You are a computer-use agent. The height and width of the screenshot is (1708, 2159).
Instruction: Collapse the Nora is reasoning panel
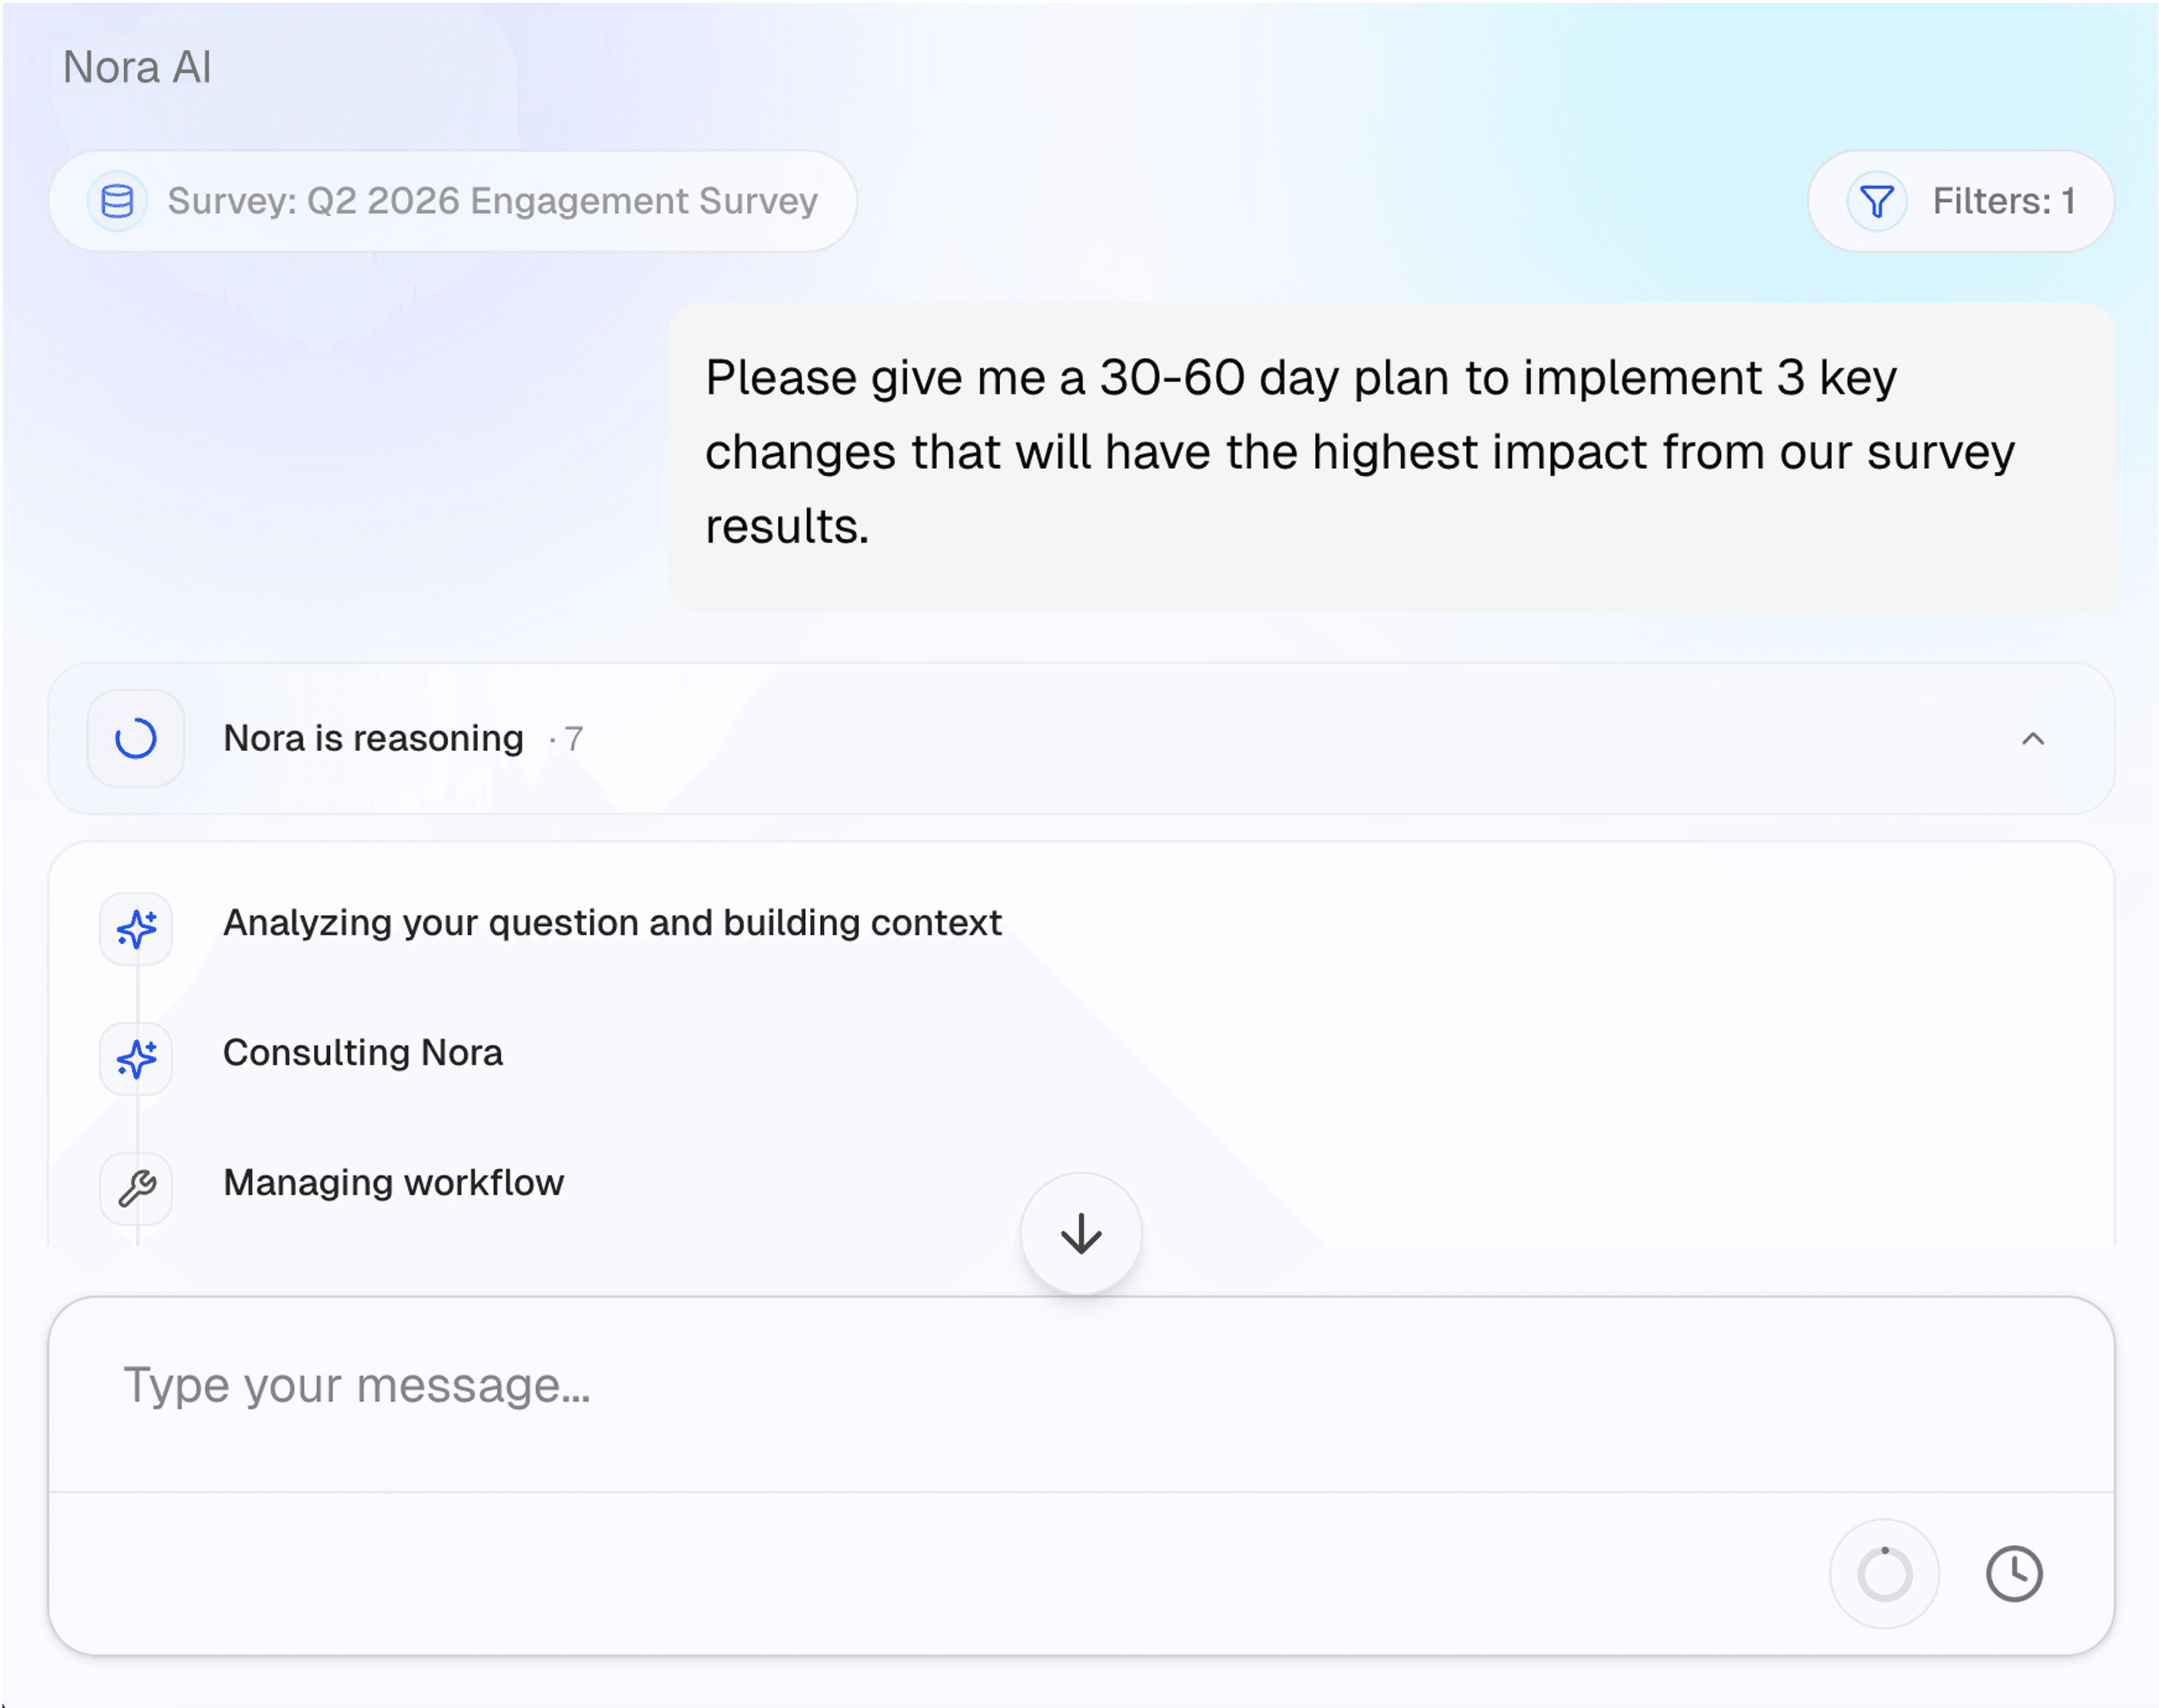click(2032, 739)
